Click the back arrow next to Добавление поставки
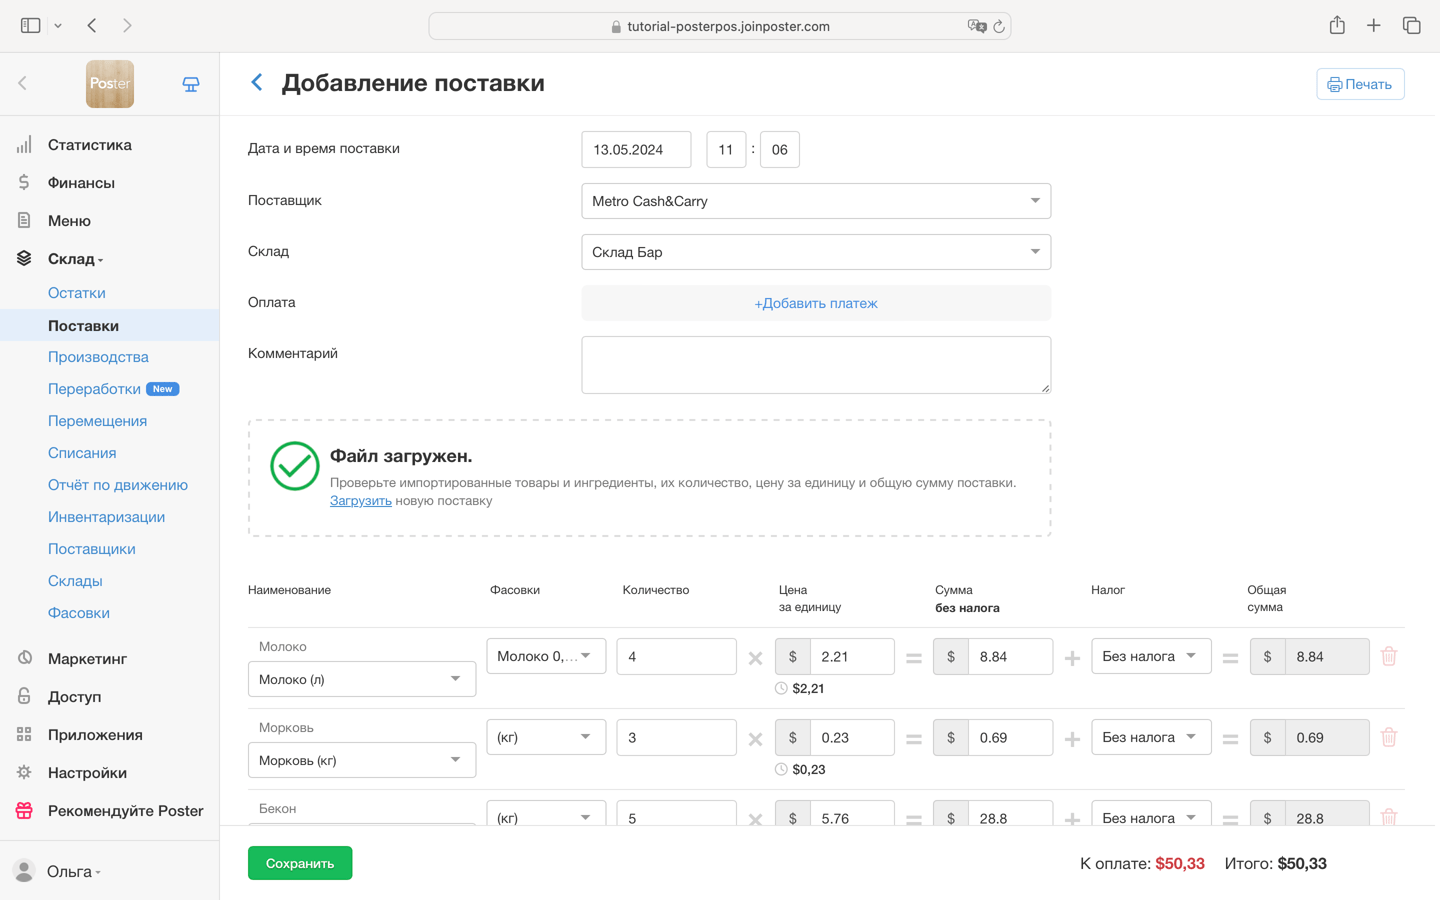1440x900 pixels. tap(257, 82)
